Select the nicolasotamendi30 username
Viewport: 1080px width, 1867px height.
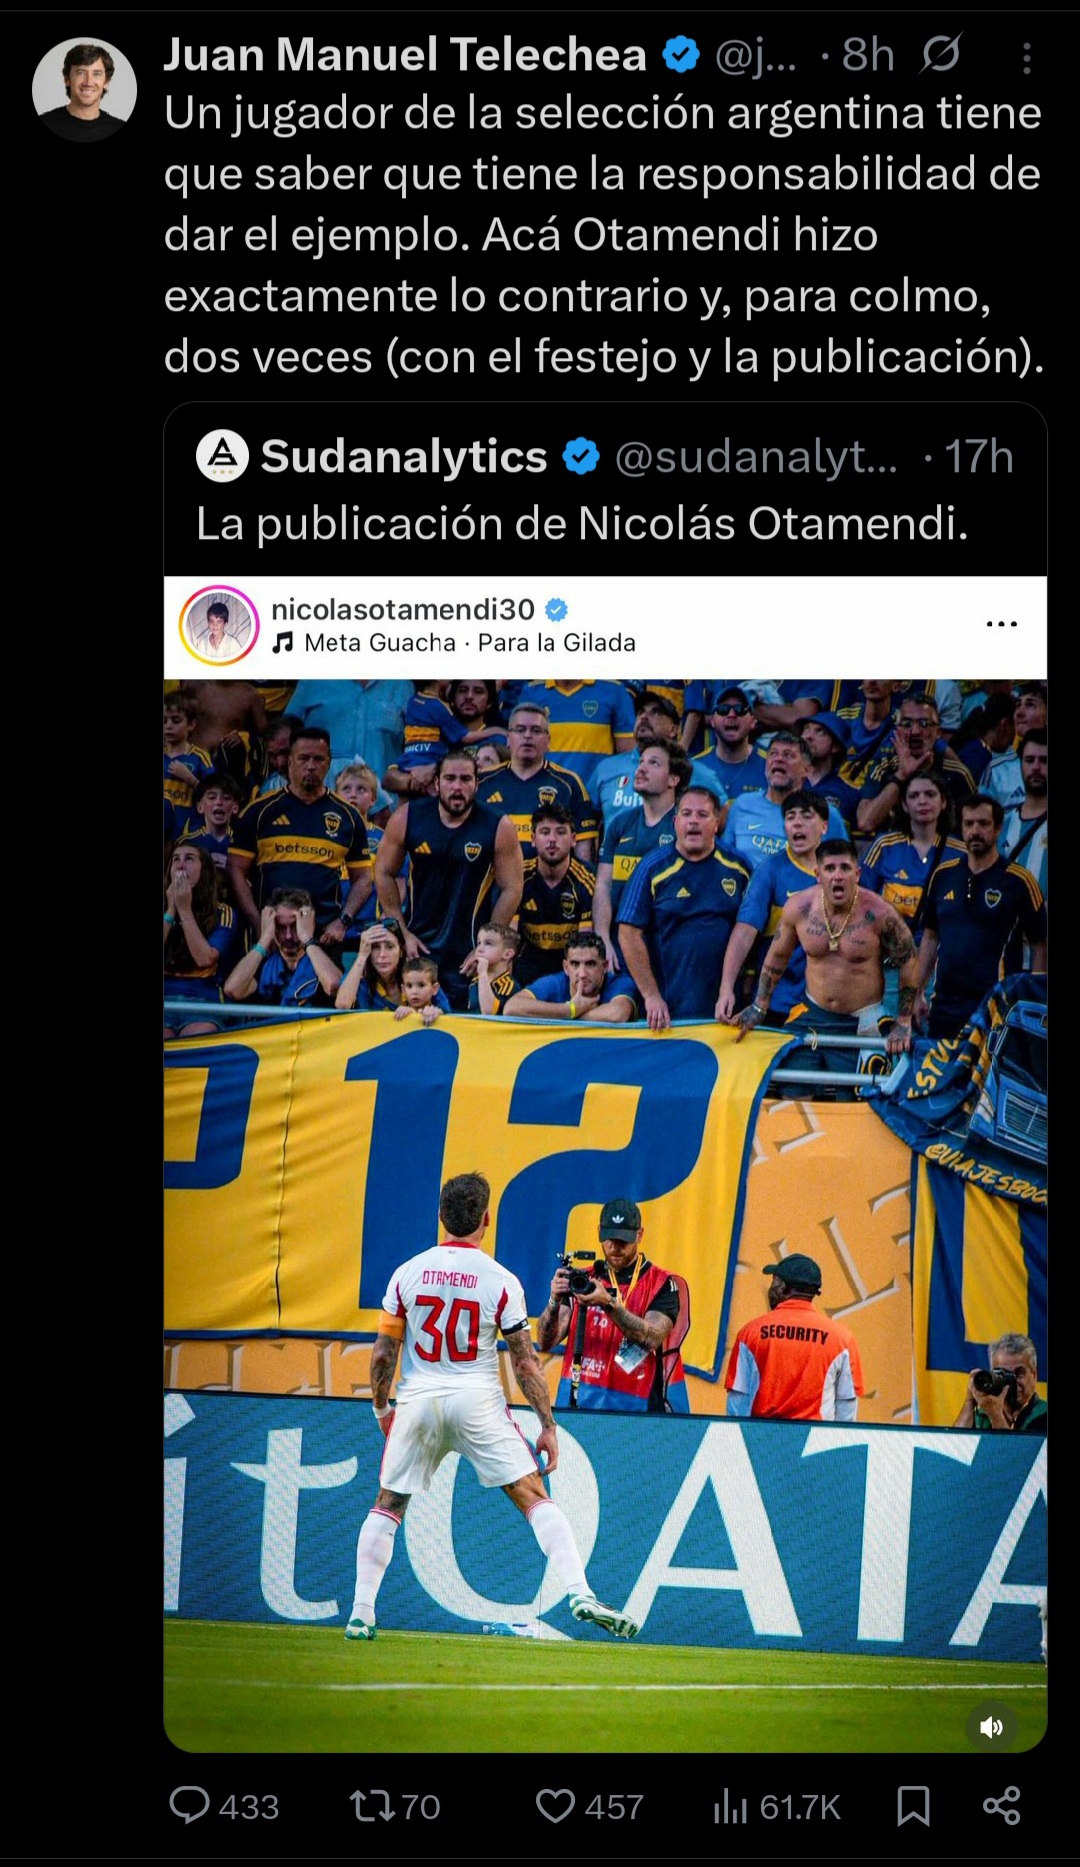403,609
